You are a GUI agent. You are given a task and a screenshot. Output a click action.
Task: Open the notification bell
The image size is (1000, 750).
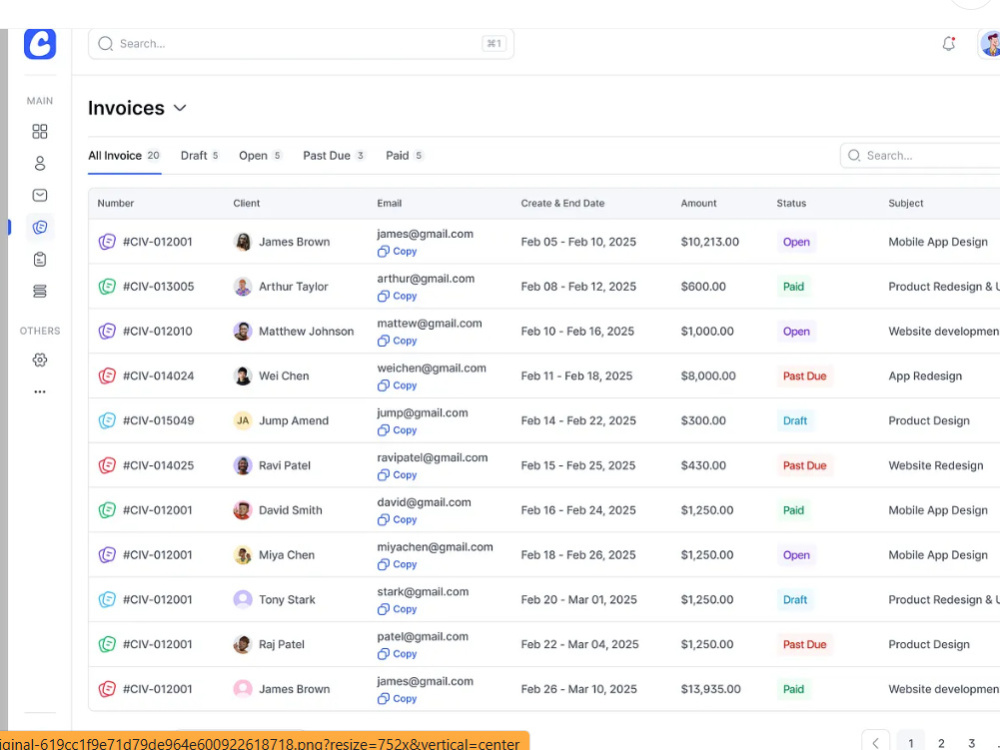click(948, 43)
